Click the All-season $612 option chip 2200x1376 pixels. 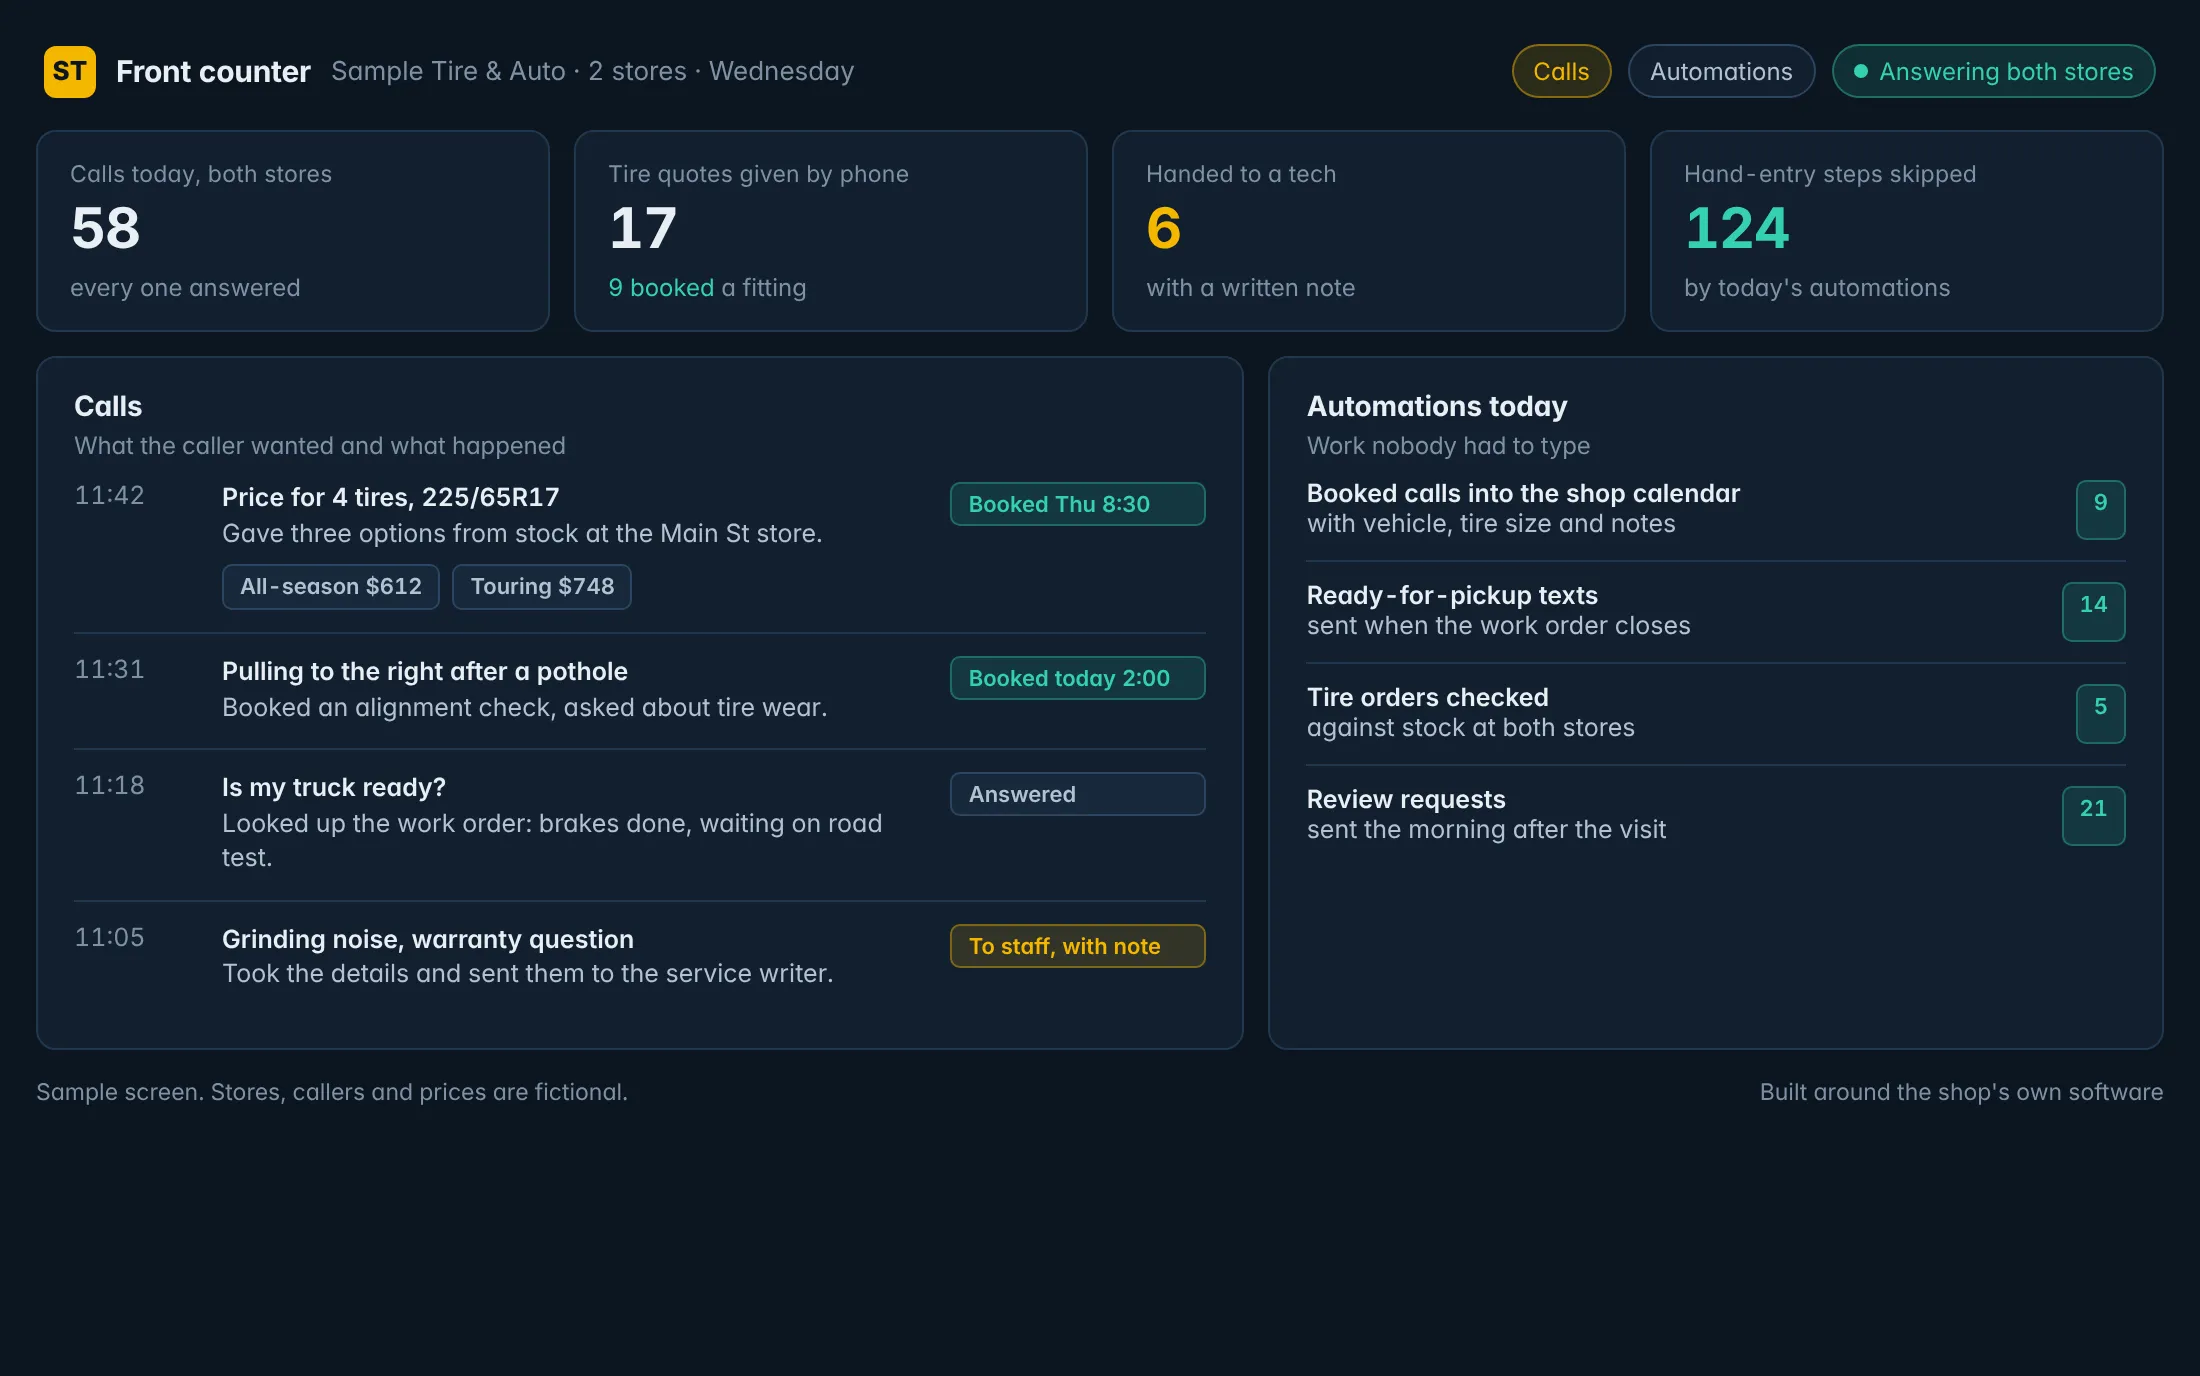[x=331, y=587]
